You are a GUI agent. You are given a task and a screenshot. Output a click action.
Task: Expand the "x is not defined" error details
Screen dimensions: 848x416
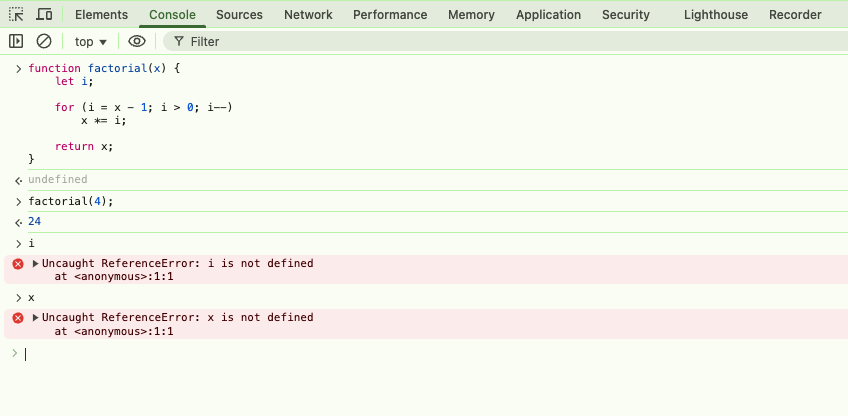[36, 318]
